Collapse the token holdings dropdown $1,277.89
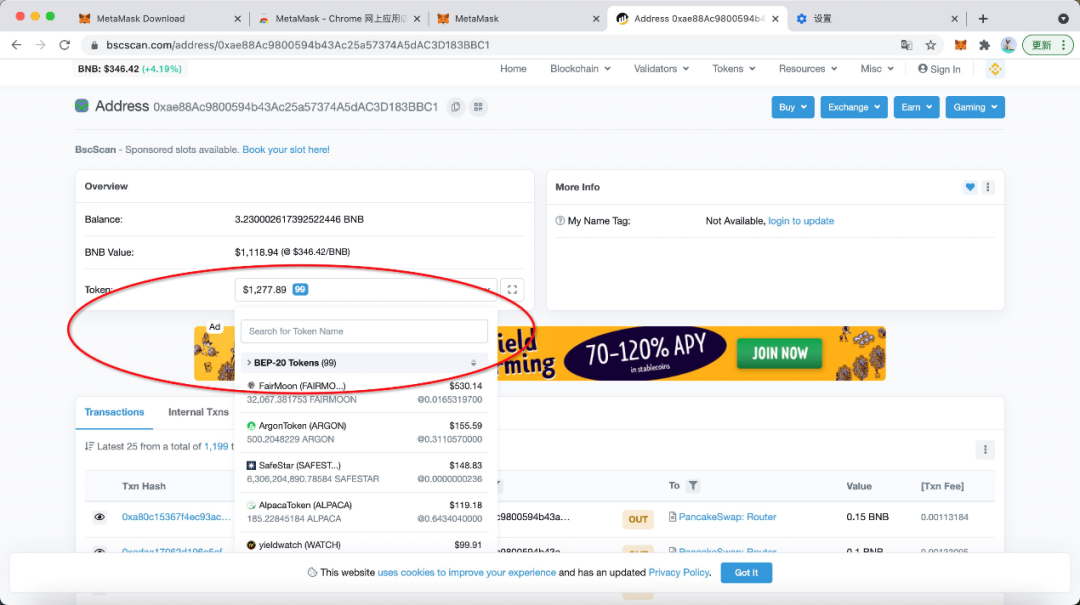This screenshot has width=1080, height=605. pos(366,289)
